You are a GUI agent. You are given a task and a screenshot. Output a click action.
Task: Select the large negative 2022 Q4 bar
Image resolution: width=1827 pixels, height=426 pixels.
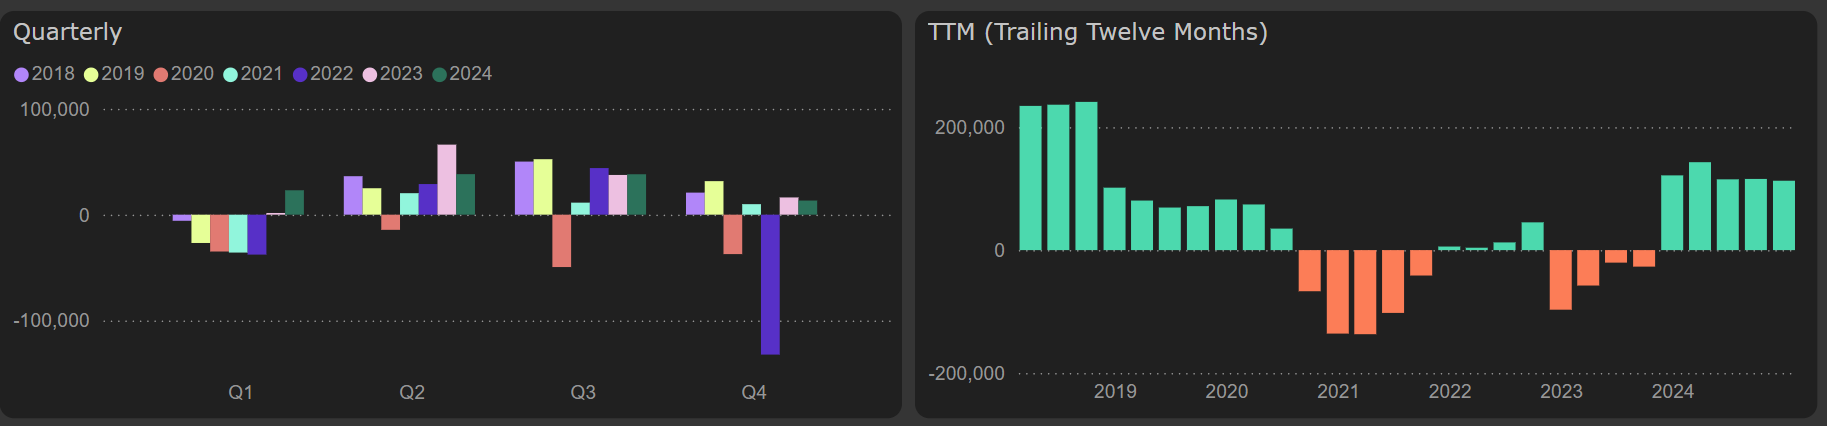coord(770,284)
